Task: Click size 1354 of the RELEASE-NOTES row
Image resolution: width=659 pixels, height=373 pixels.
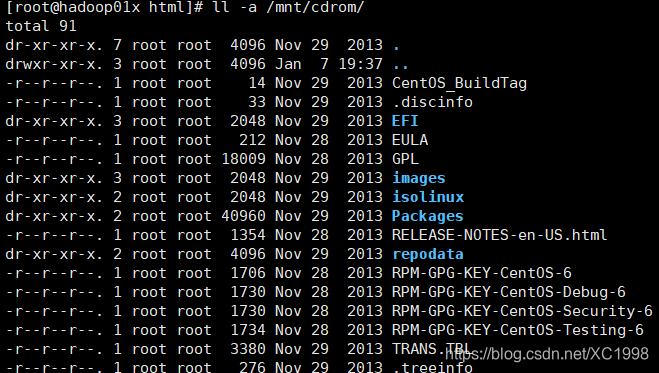Action: pos(248,235)
